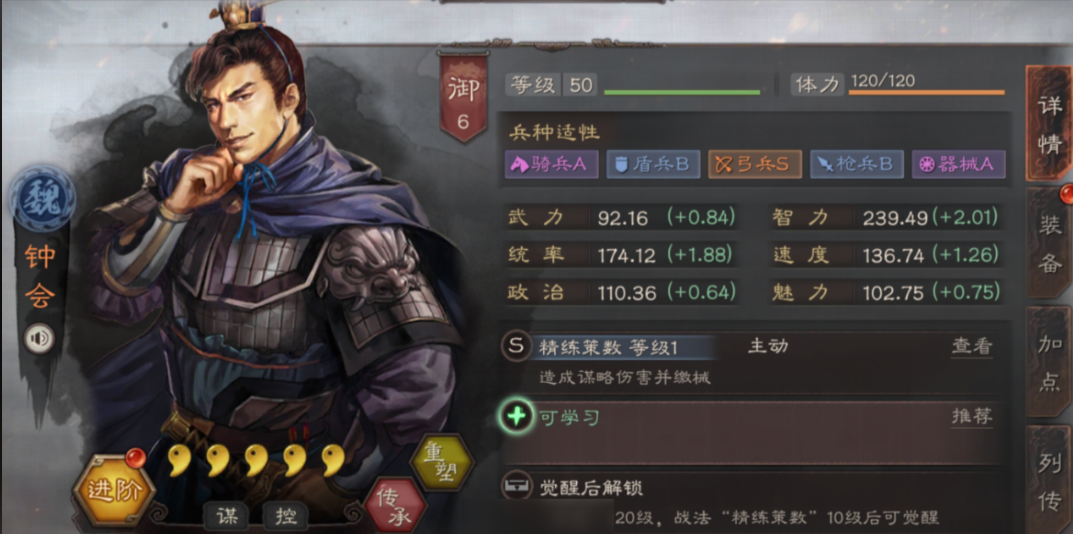Switch to the 加点 tab
The width and height of the screenshot is (1073, 534).
[1050, 362]
